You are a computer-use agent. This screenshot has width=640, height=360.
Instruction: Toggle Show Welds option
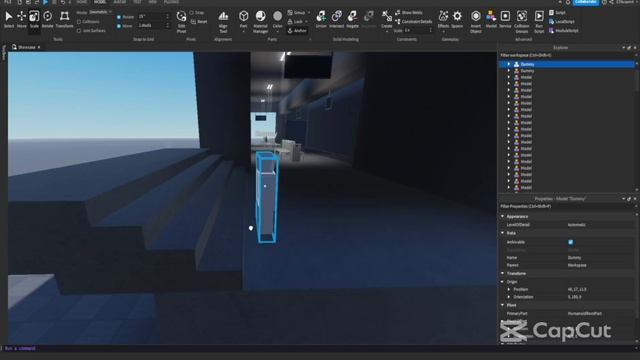tap(409, 13)
